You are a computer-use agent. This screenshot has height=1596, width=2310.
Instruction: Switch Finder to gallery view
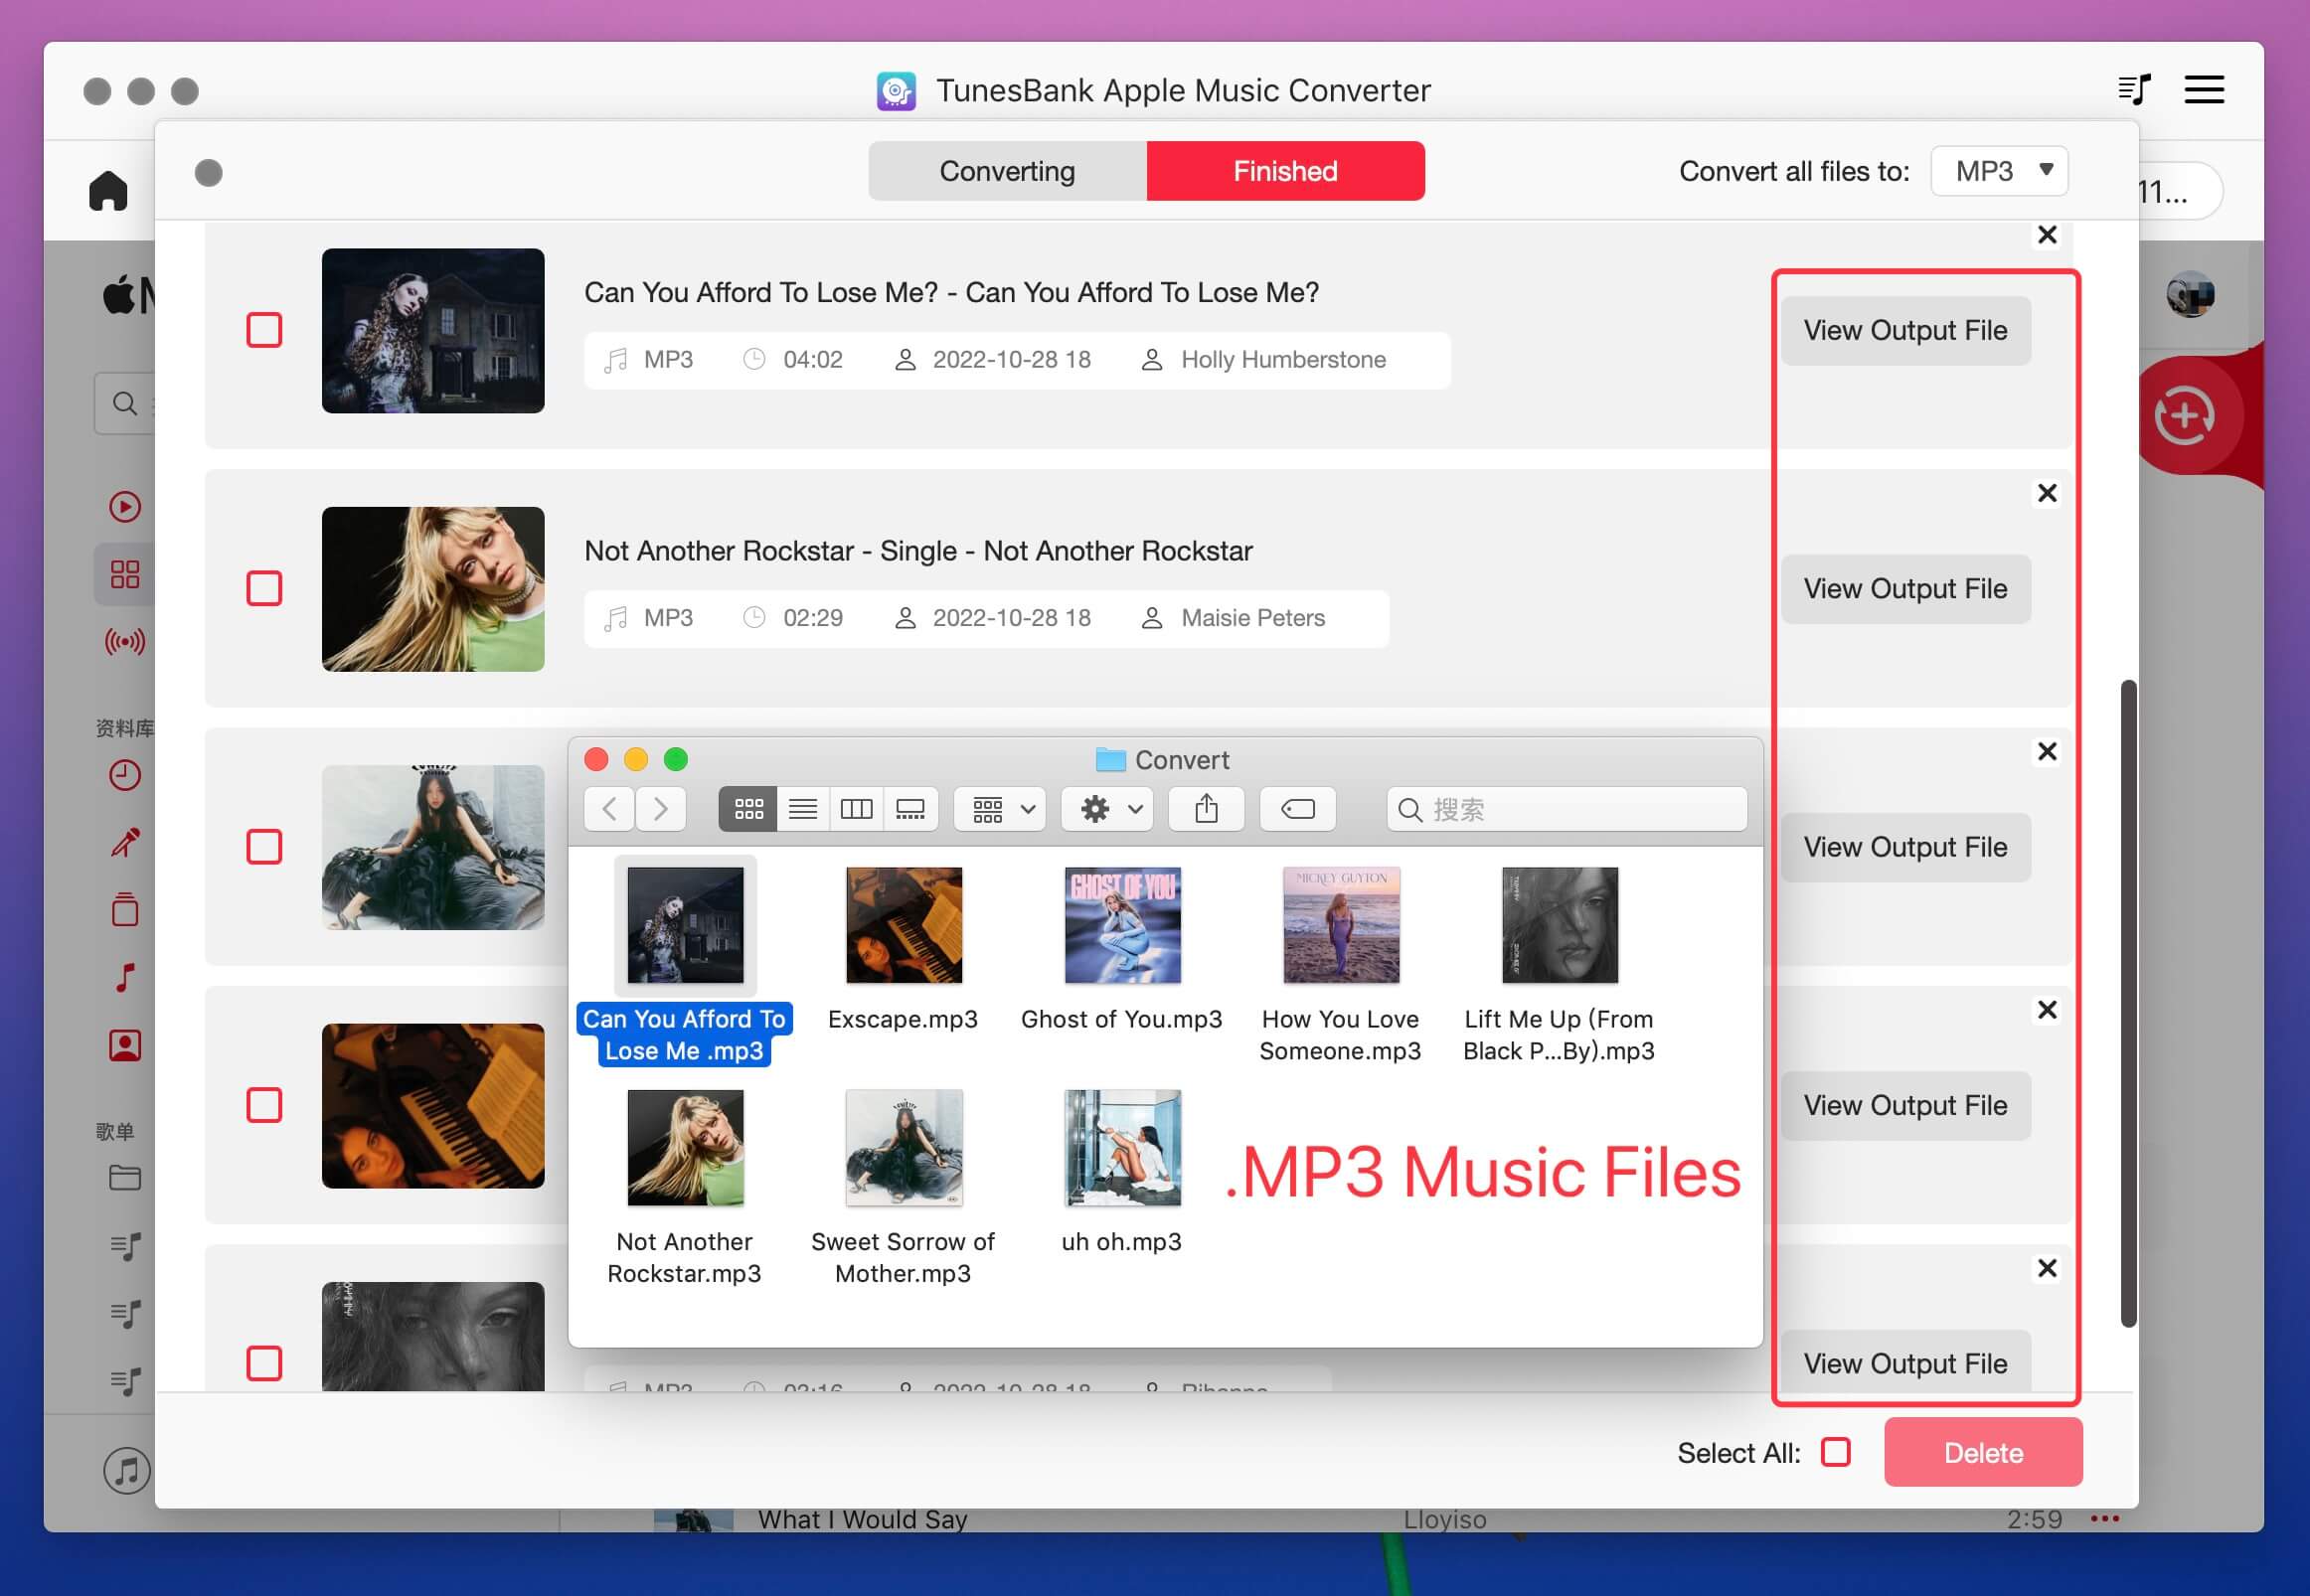(x=911, y=809)
